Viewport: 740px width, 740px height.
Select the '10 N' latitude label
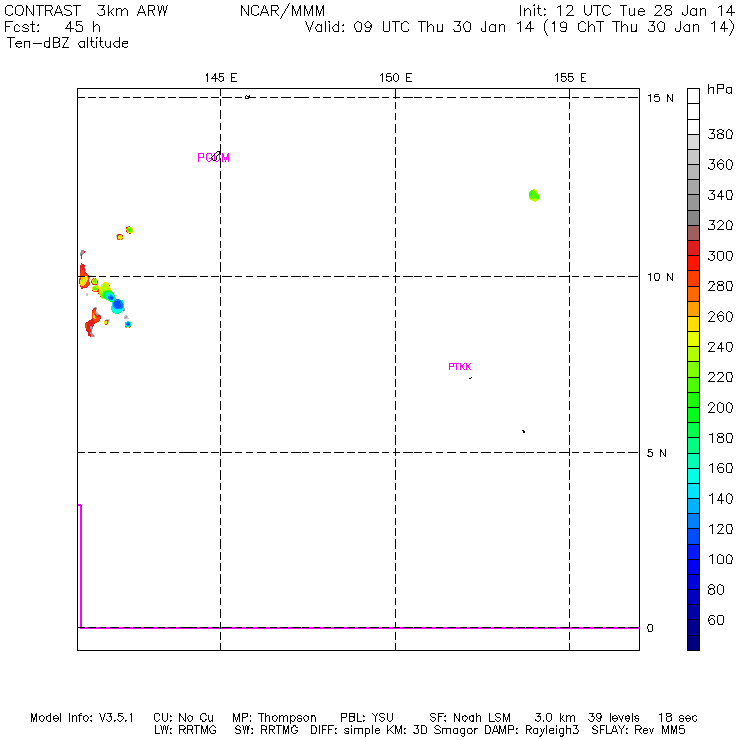point(660,277)
